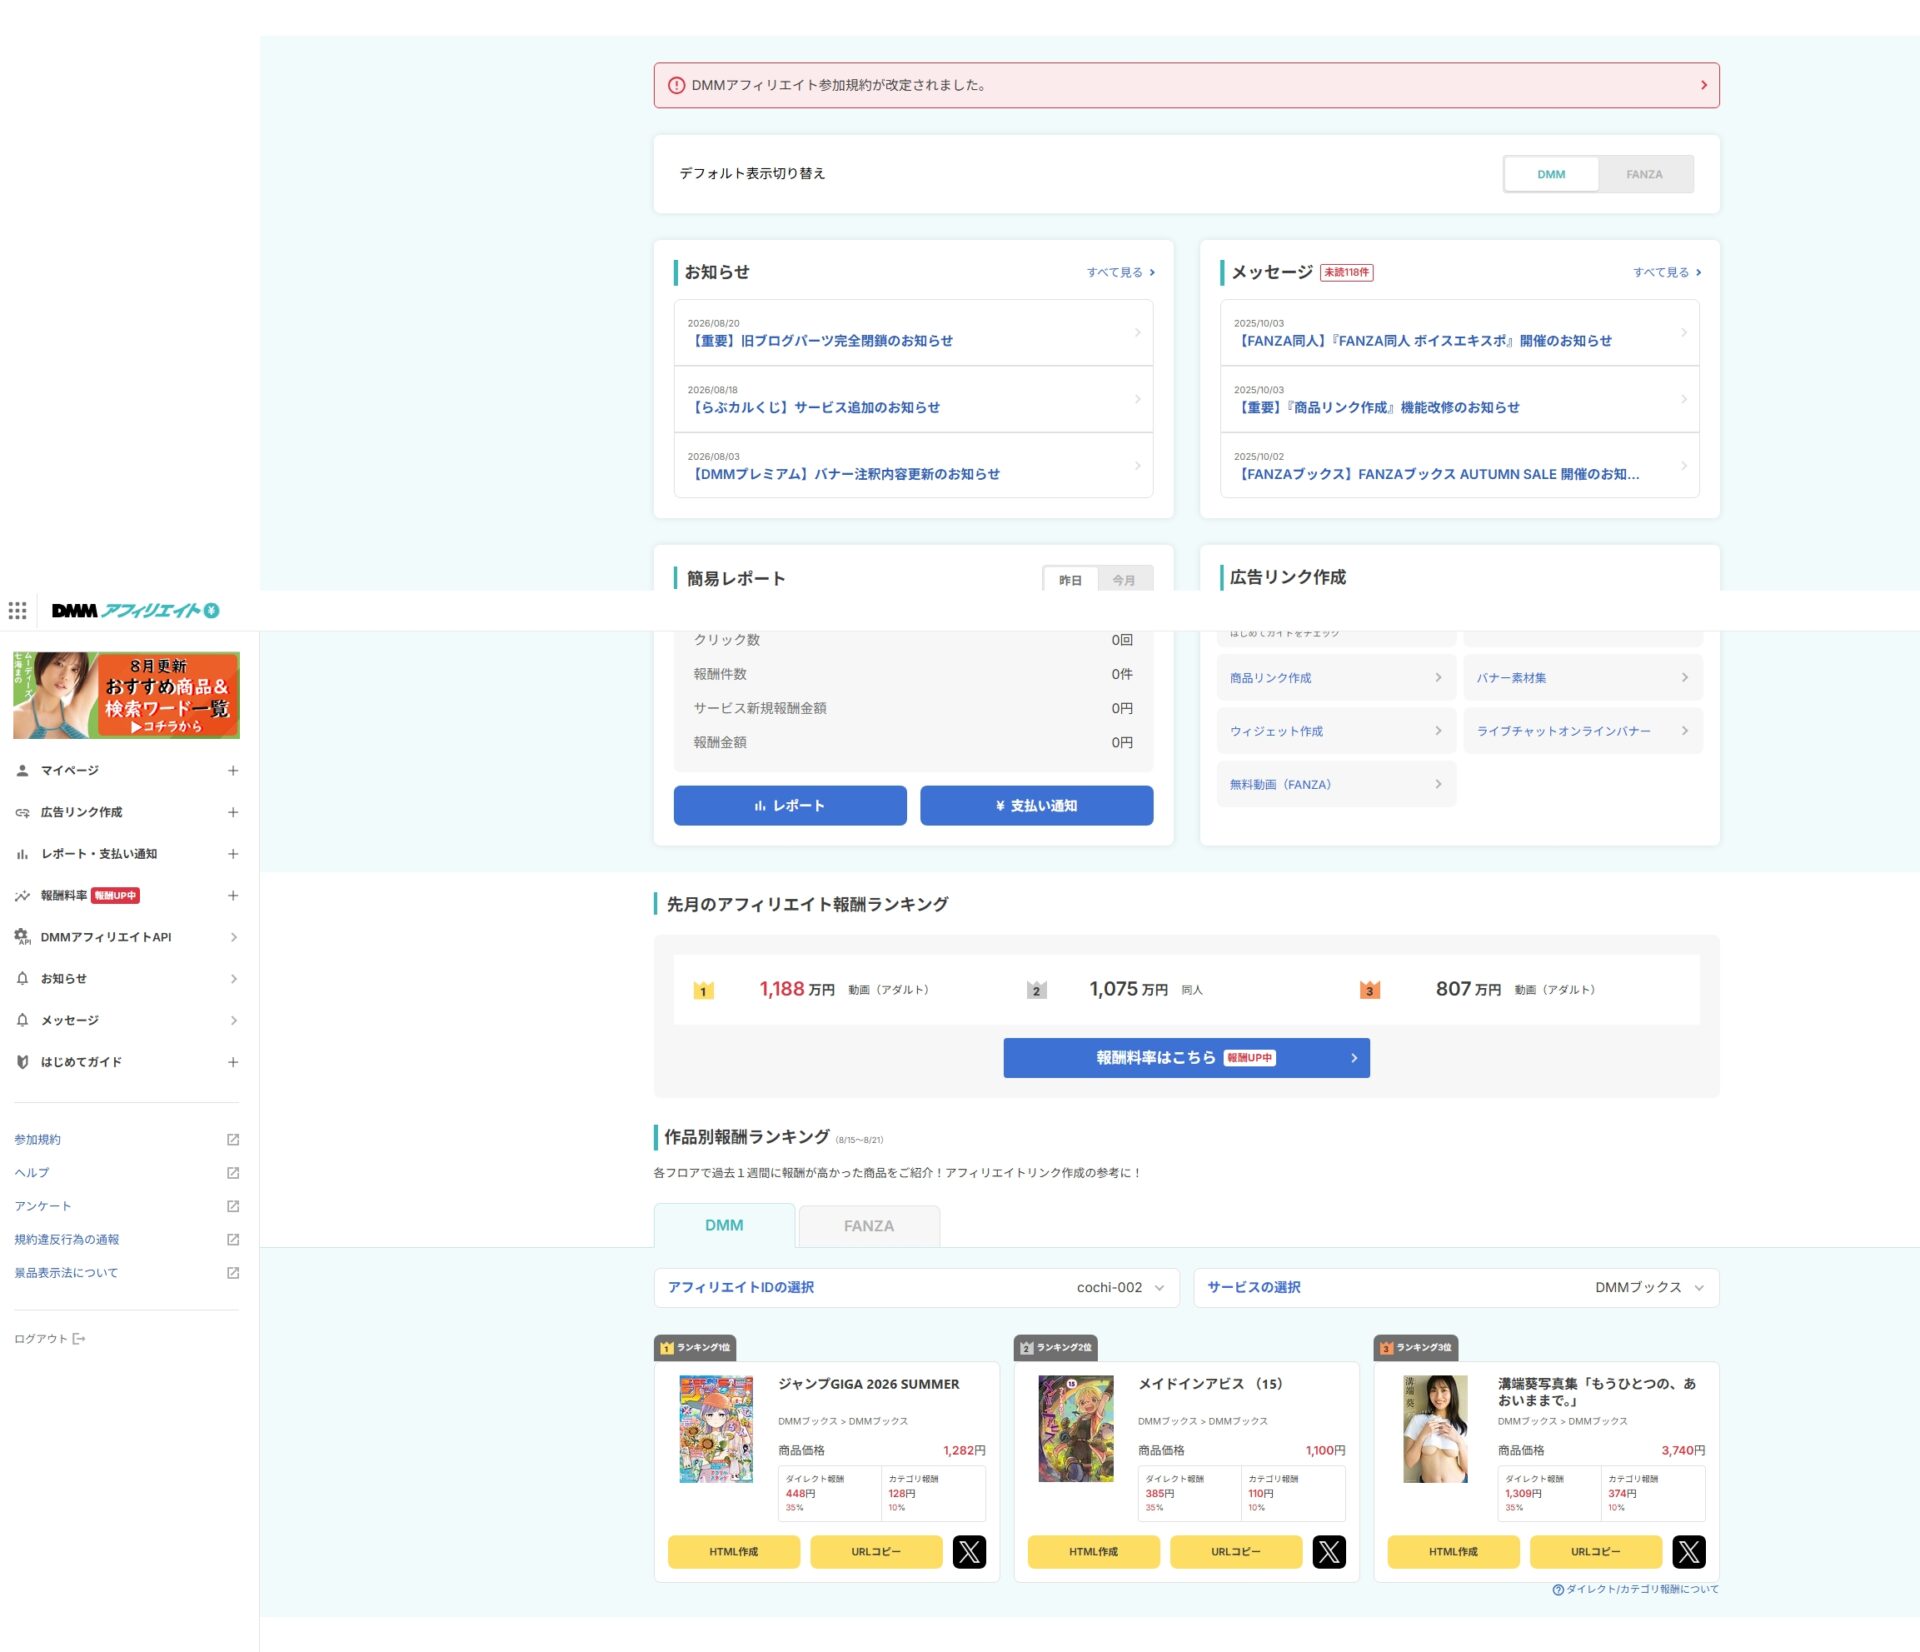Click the 支払い通知 button
The image size is (1920, 1652).
[x=1037, y=806]
